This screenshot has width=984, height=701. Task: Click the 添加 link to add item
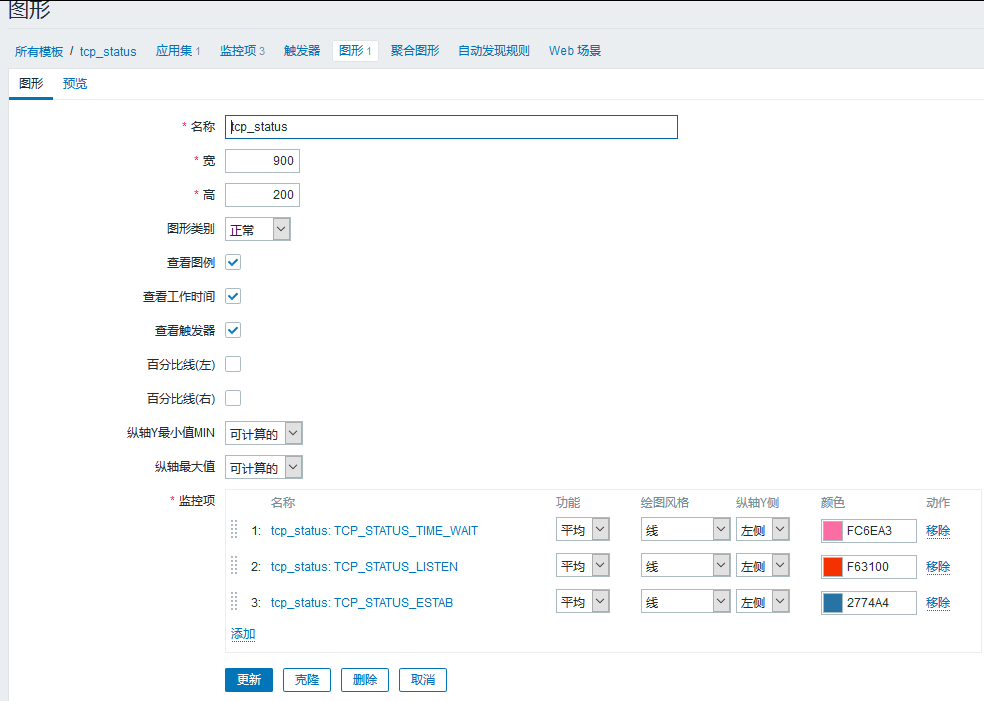coord(243,634)
